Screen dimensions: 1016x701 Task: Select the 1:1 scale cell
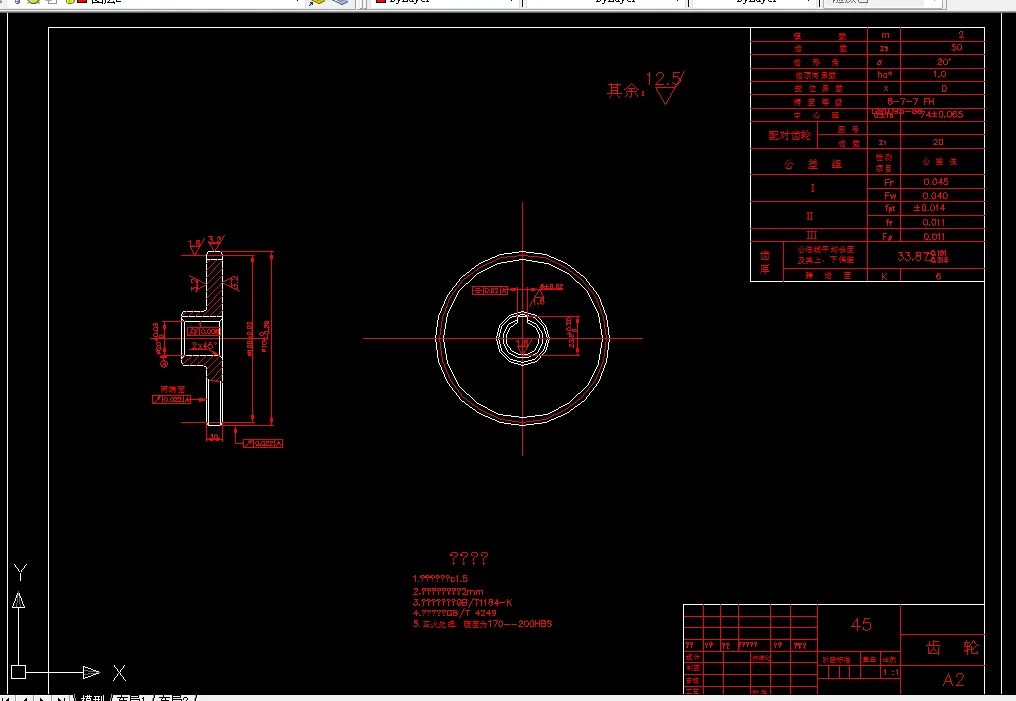(x=891, y=672)
